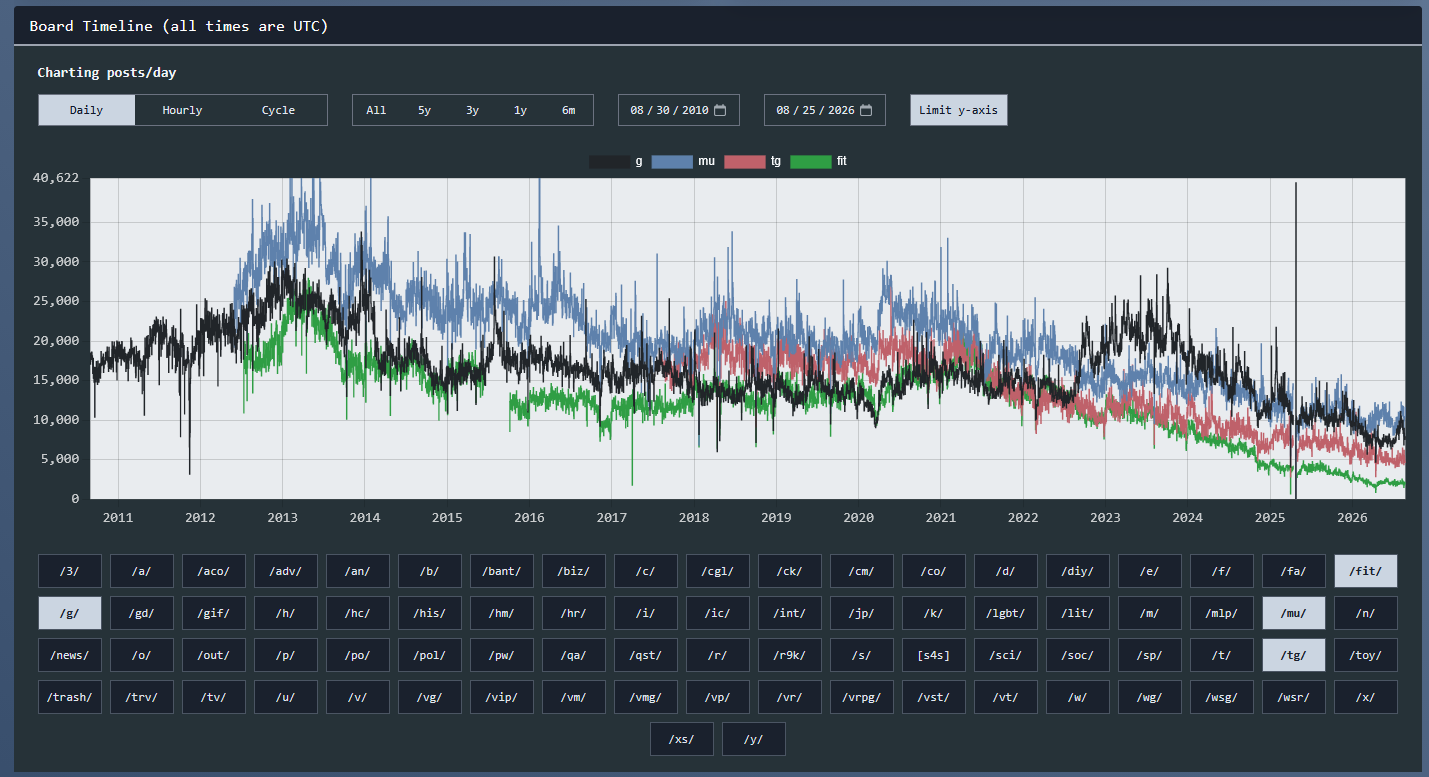Plot the /soc/ board
The image size is (1429, 777).
1077,655
